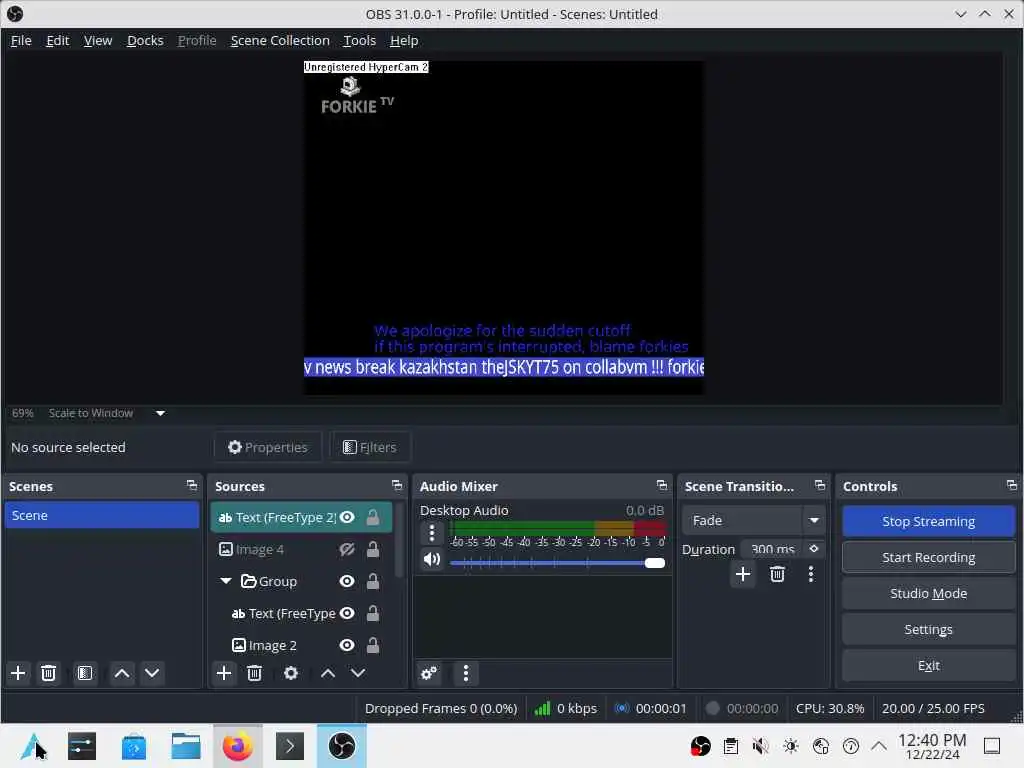Image resolution: width=1024 pixels, height=768 pixels.
Task: Undock the Sources panel
Action: click(396, 485)
